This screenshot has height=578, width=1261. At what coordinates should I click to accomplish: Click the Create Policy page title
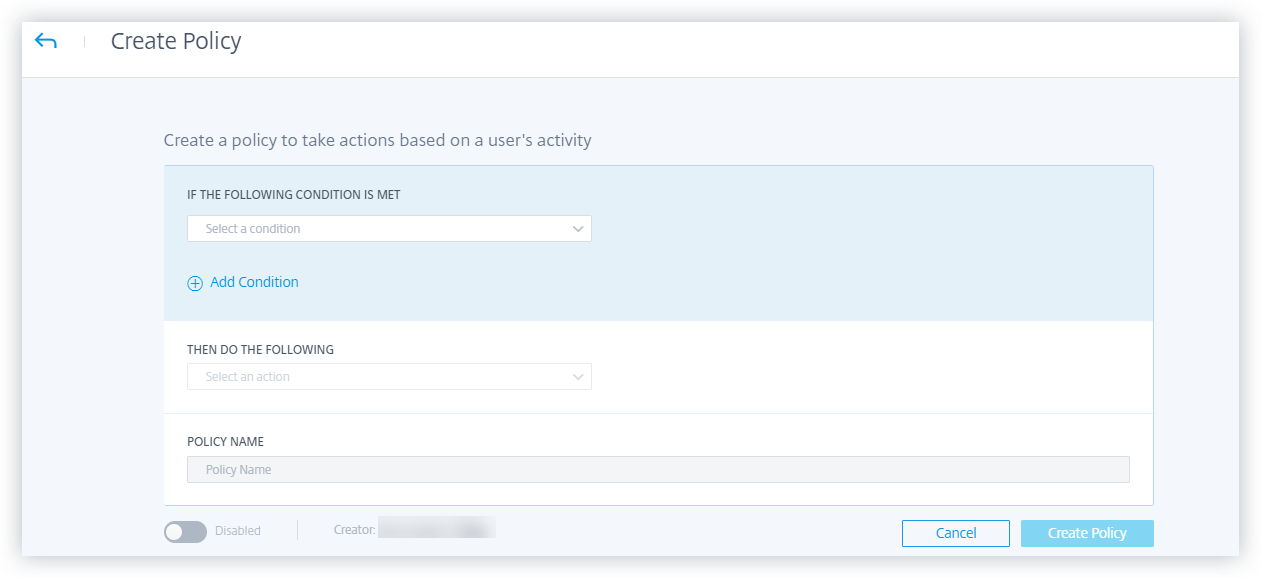click(176, 41)
